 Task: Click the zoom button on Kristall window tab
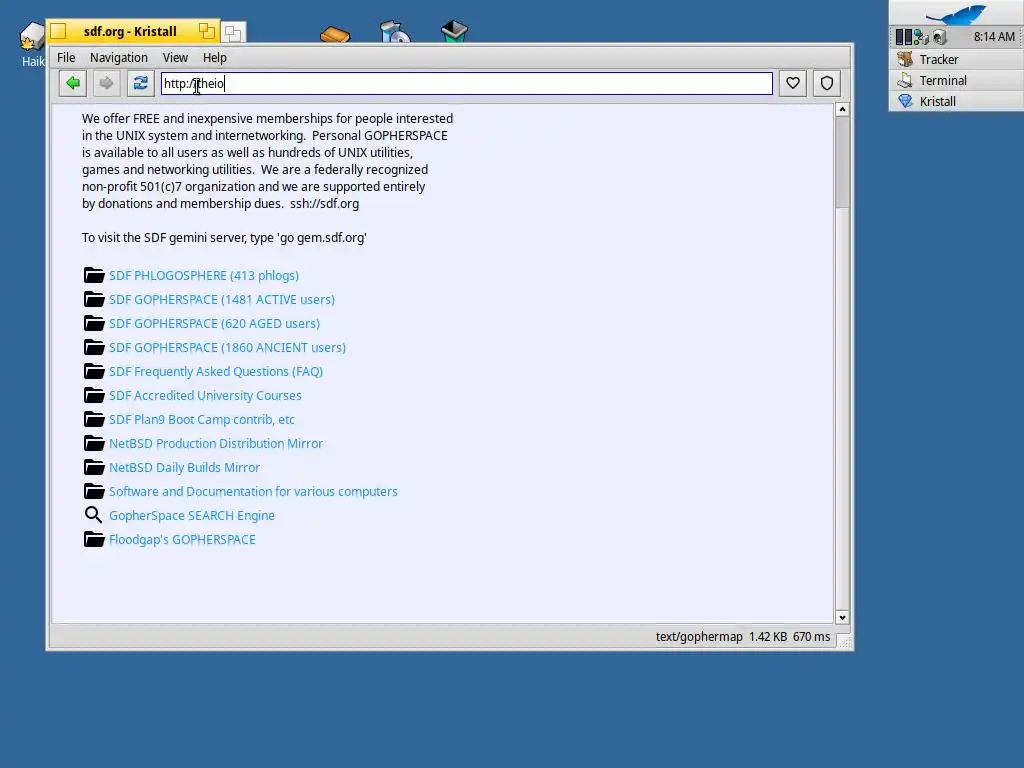coord(207,31)
